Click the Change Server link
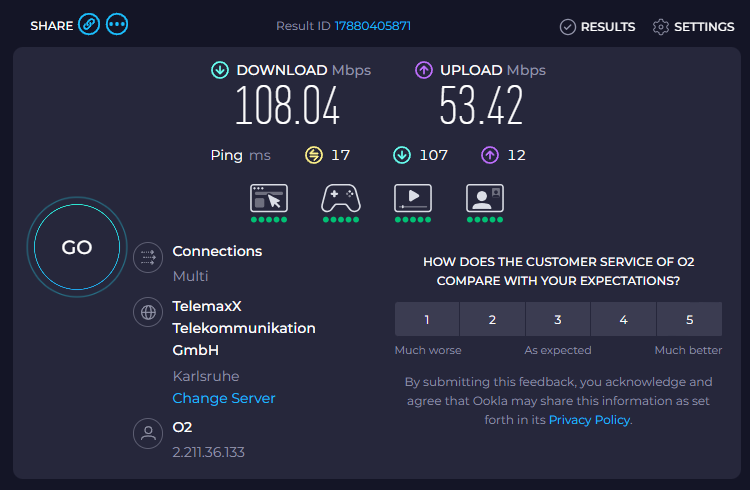The image size is (750, 490). (224, 398)
